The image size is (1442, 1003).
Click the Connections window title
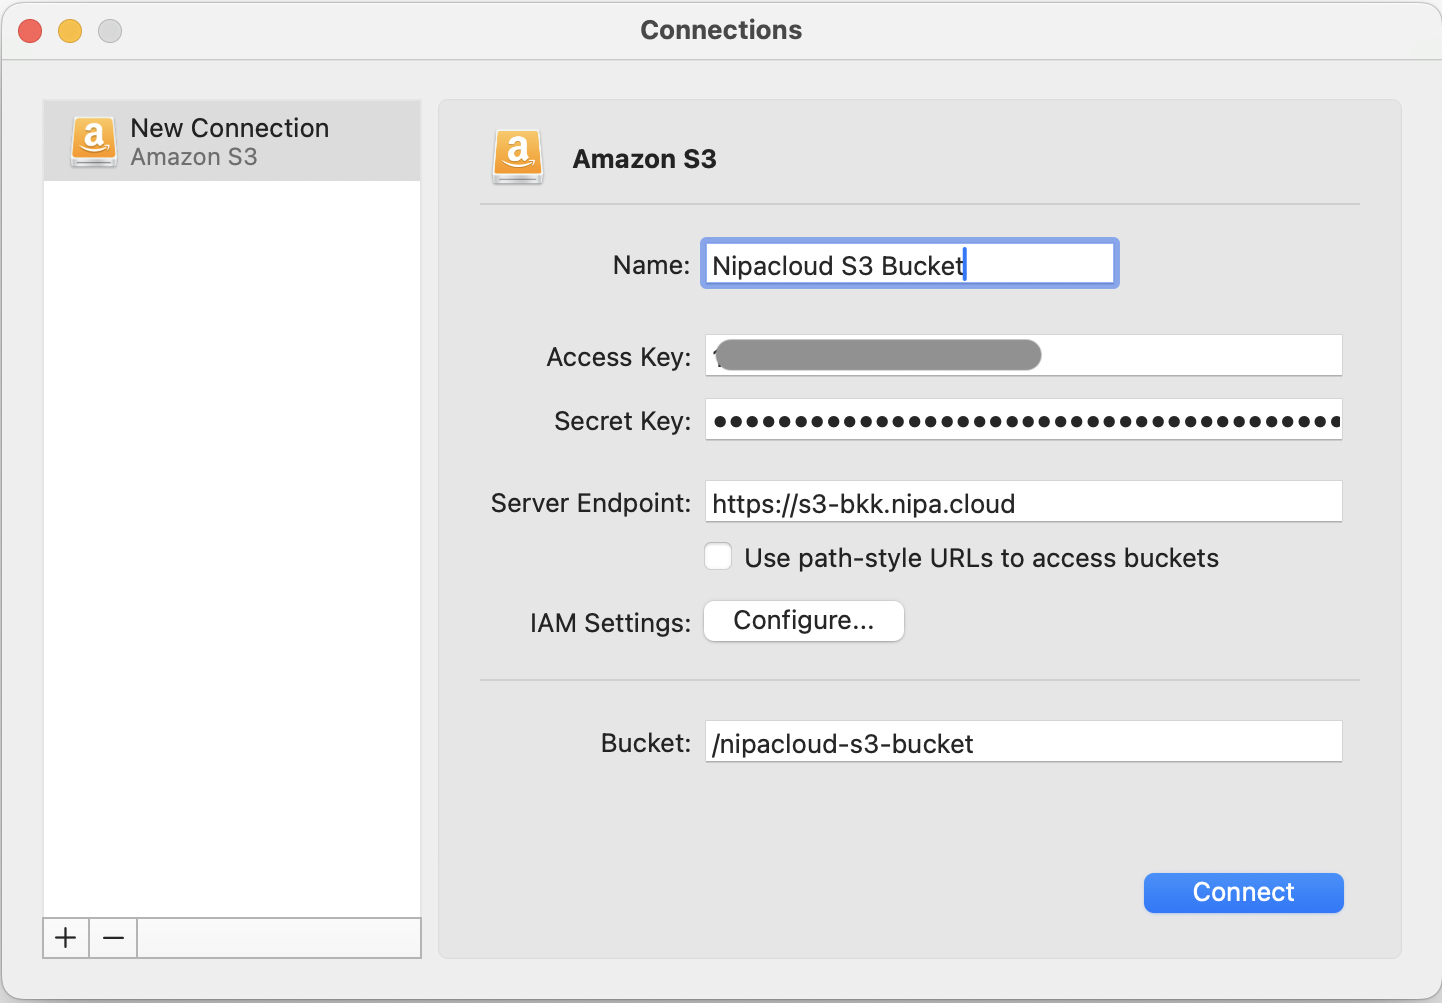[721, 30]
